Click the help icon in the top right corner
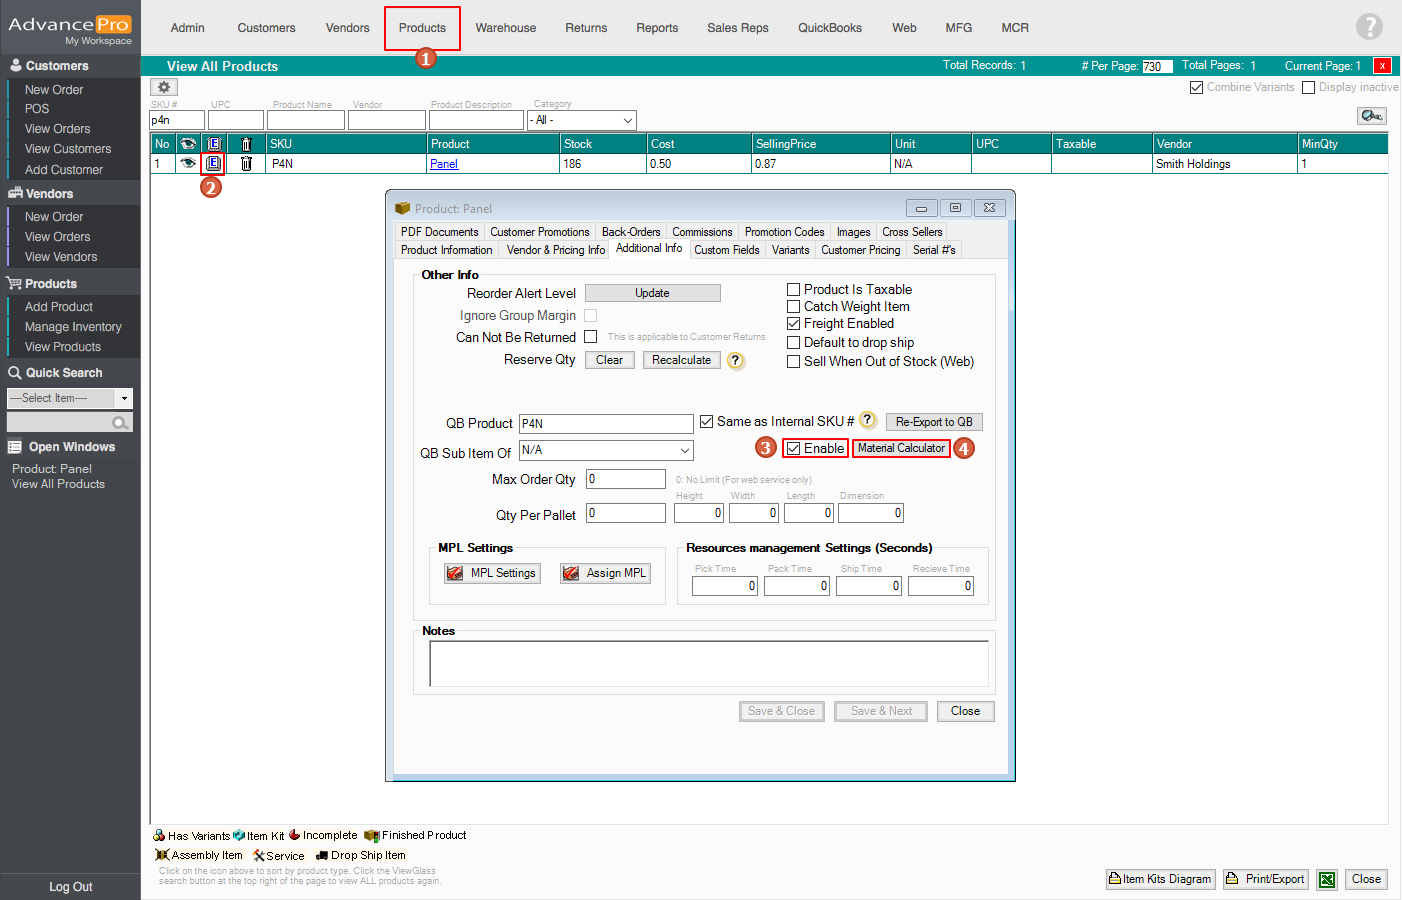1402x900 pixels. pos(1369,26)
